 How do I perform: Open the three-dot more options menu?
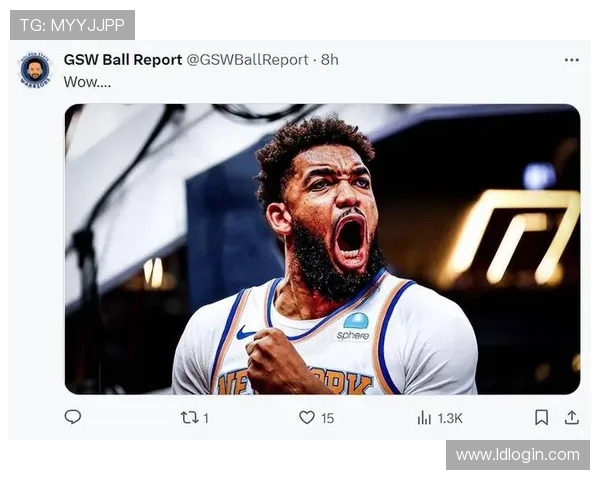(x=571, y=60)
